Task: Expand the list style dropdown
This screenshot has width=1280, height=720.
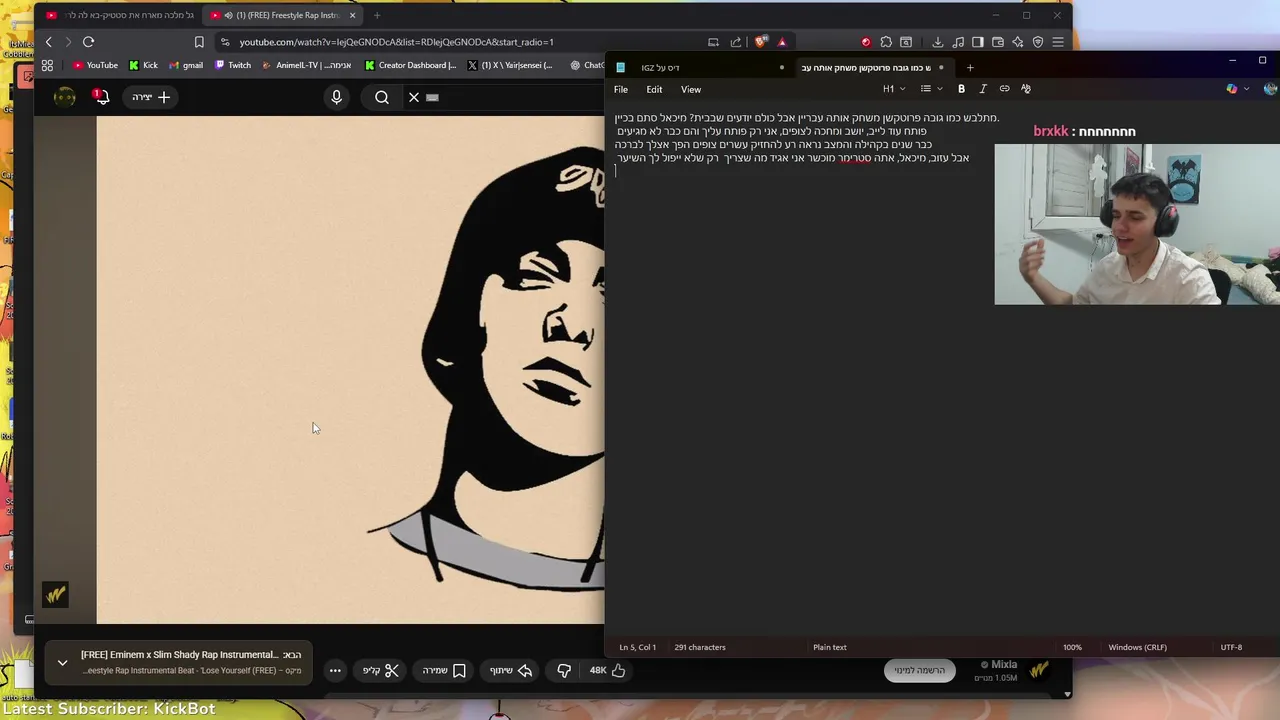Action: point(931,89)
